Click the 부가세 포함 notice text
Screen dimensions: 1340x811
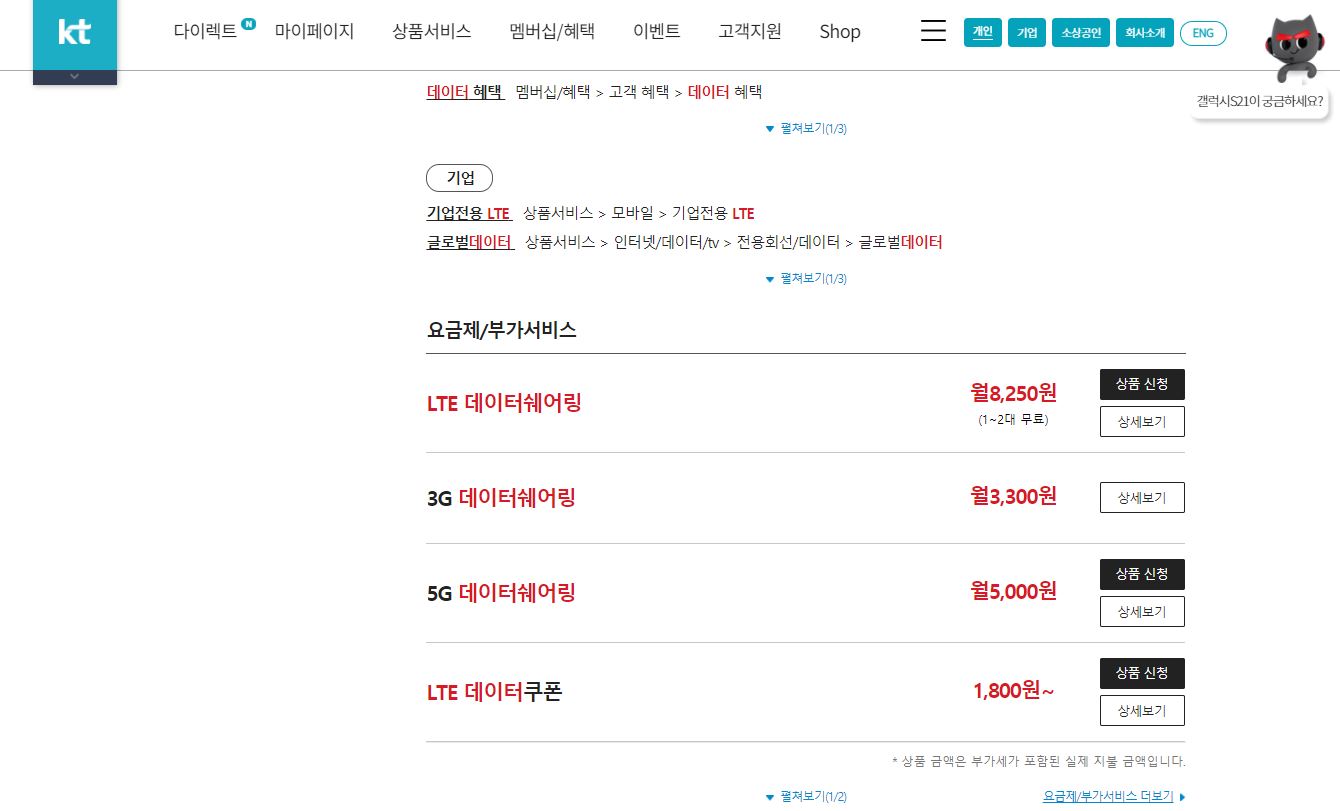(x=1038, y=761)
